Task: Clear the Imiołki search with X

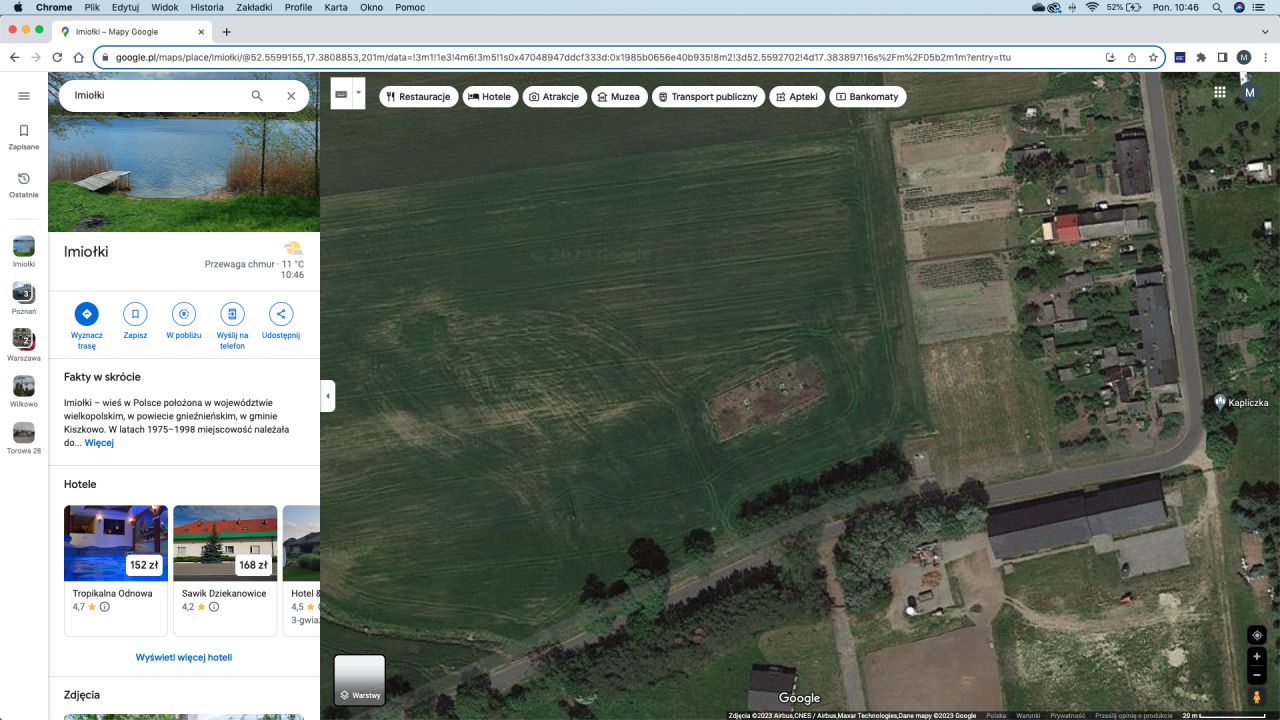Action: pyautogui.click(x=291, y=96)
